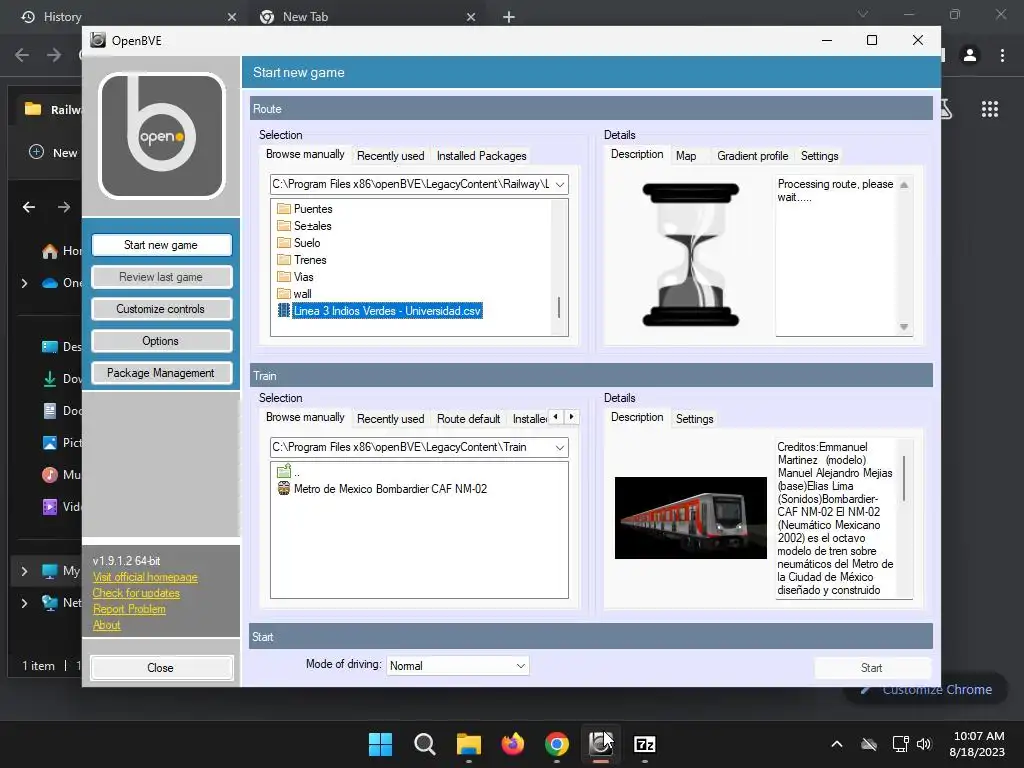
Task: Click the OpenBVE taskbar icon
Action: click(601, 744)
